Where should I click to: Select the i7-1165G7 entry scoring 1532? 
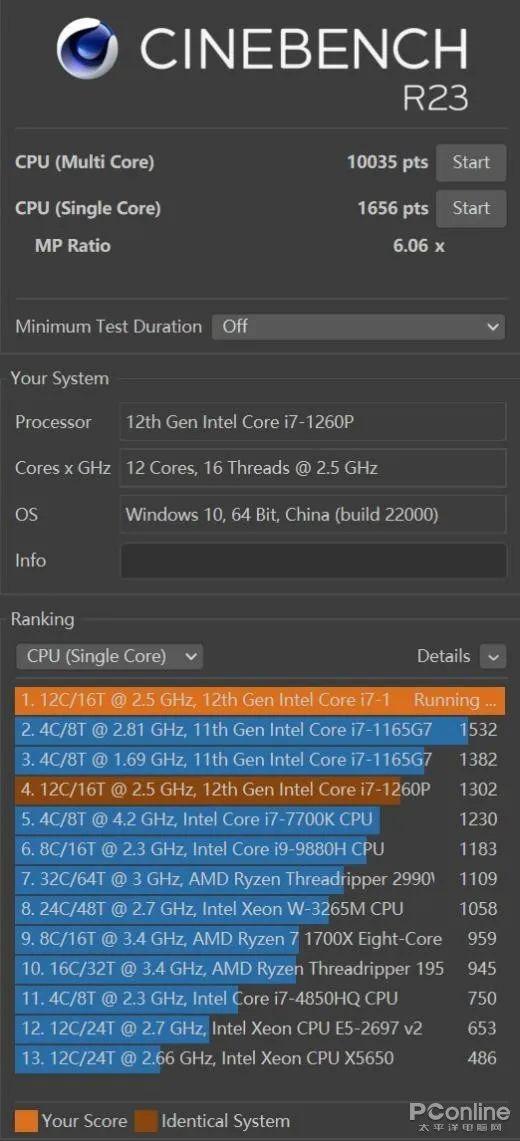[x=260, y=730]
